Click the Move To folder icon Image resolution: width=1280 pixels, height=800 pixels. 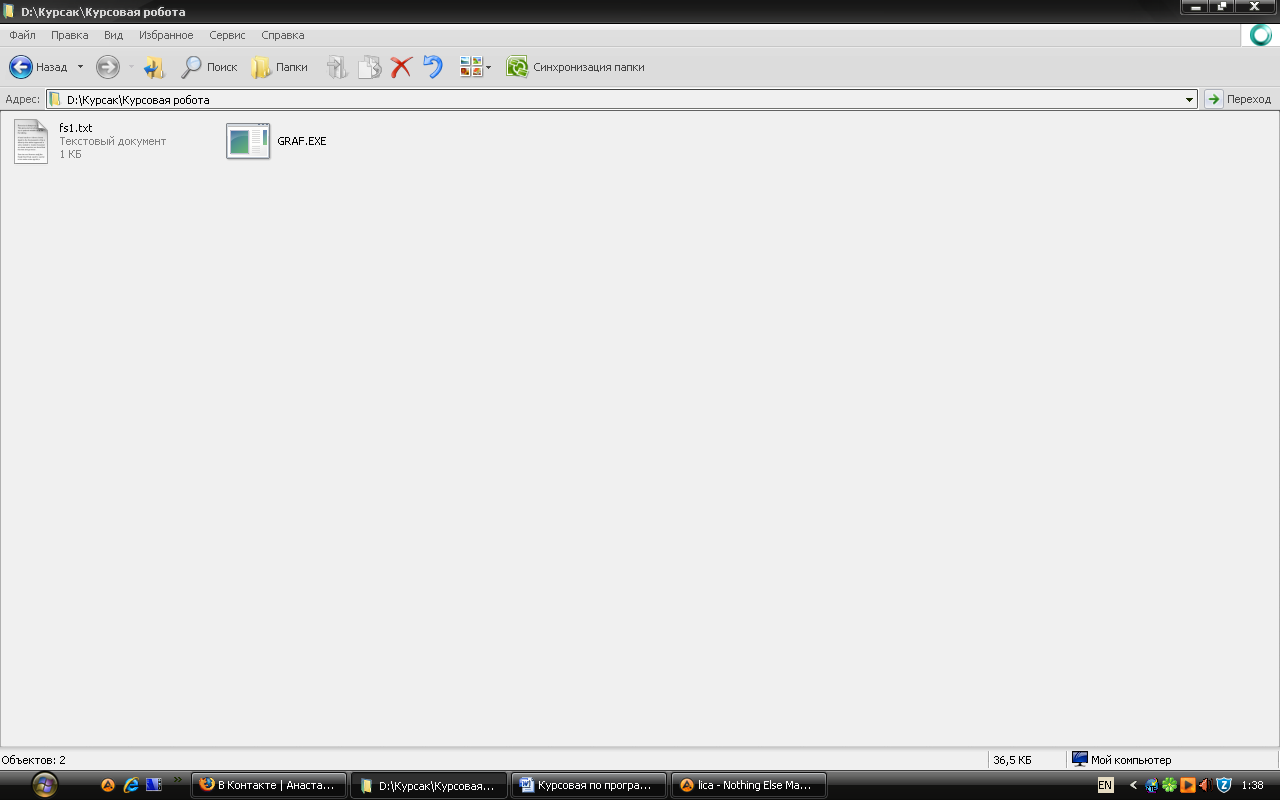click(x=338, y=67)
